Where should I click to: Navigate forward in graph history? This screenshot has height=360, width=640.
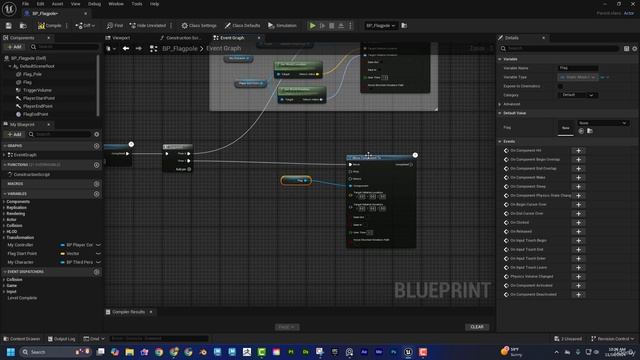click(139, 49)
